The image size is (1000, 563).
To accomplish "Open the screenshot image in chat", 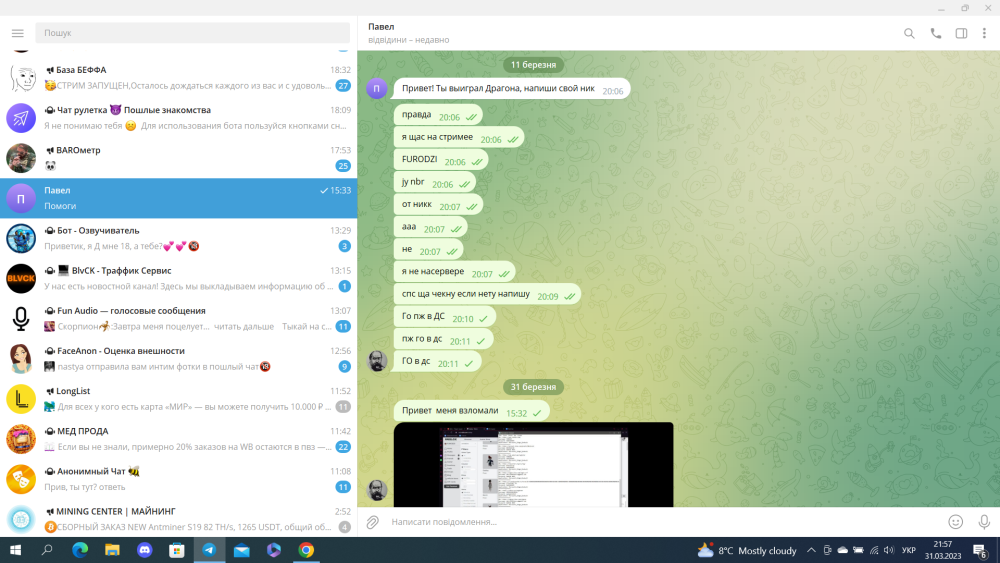I will click(533, 465).
